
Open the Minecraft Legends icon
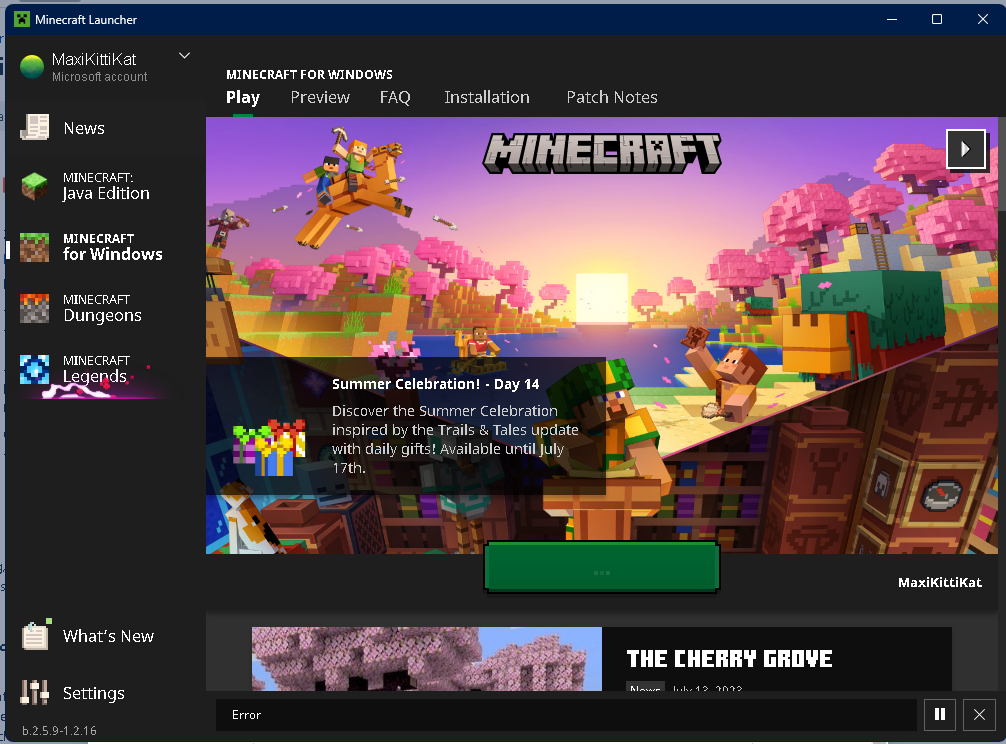coord(34,369)
